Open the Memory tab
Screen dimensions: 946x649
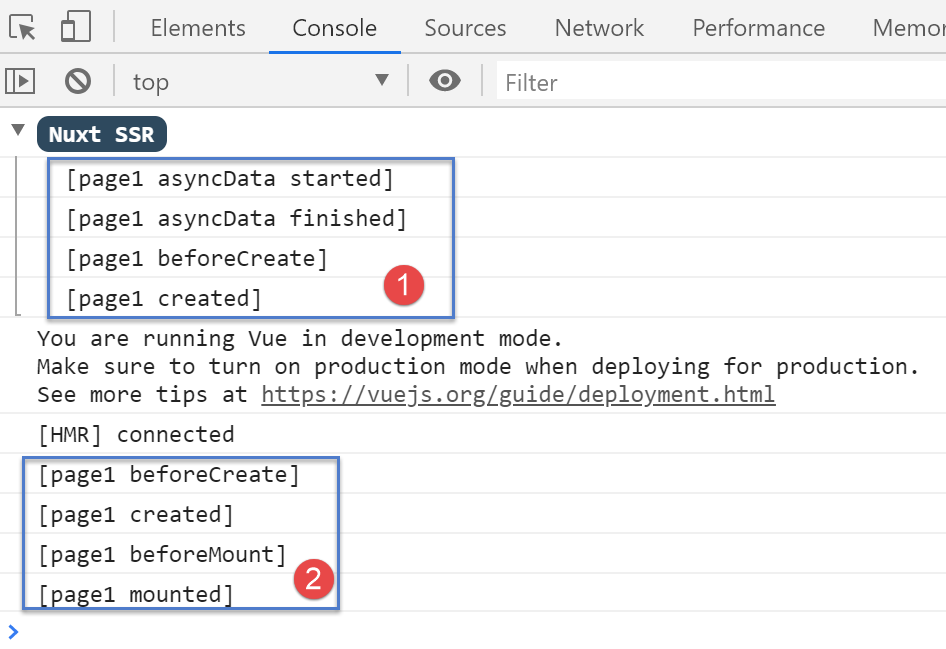(x=908, y=28)
